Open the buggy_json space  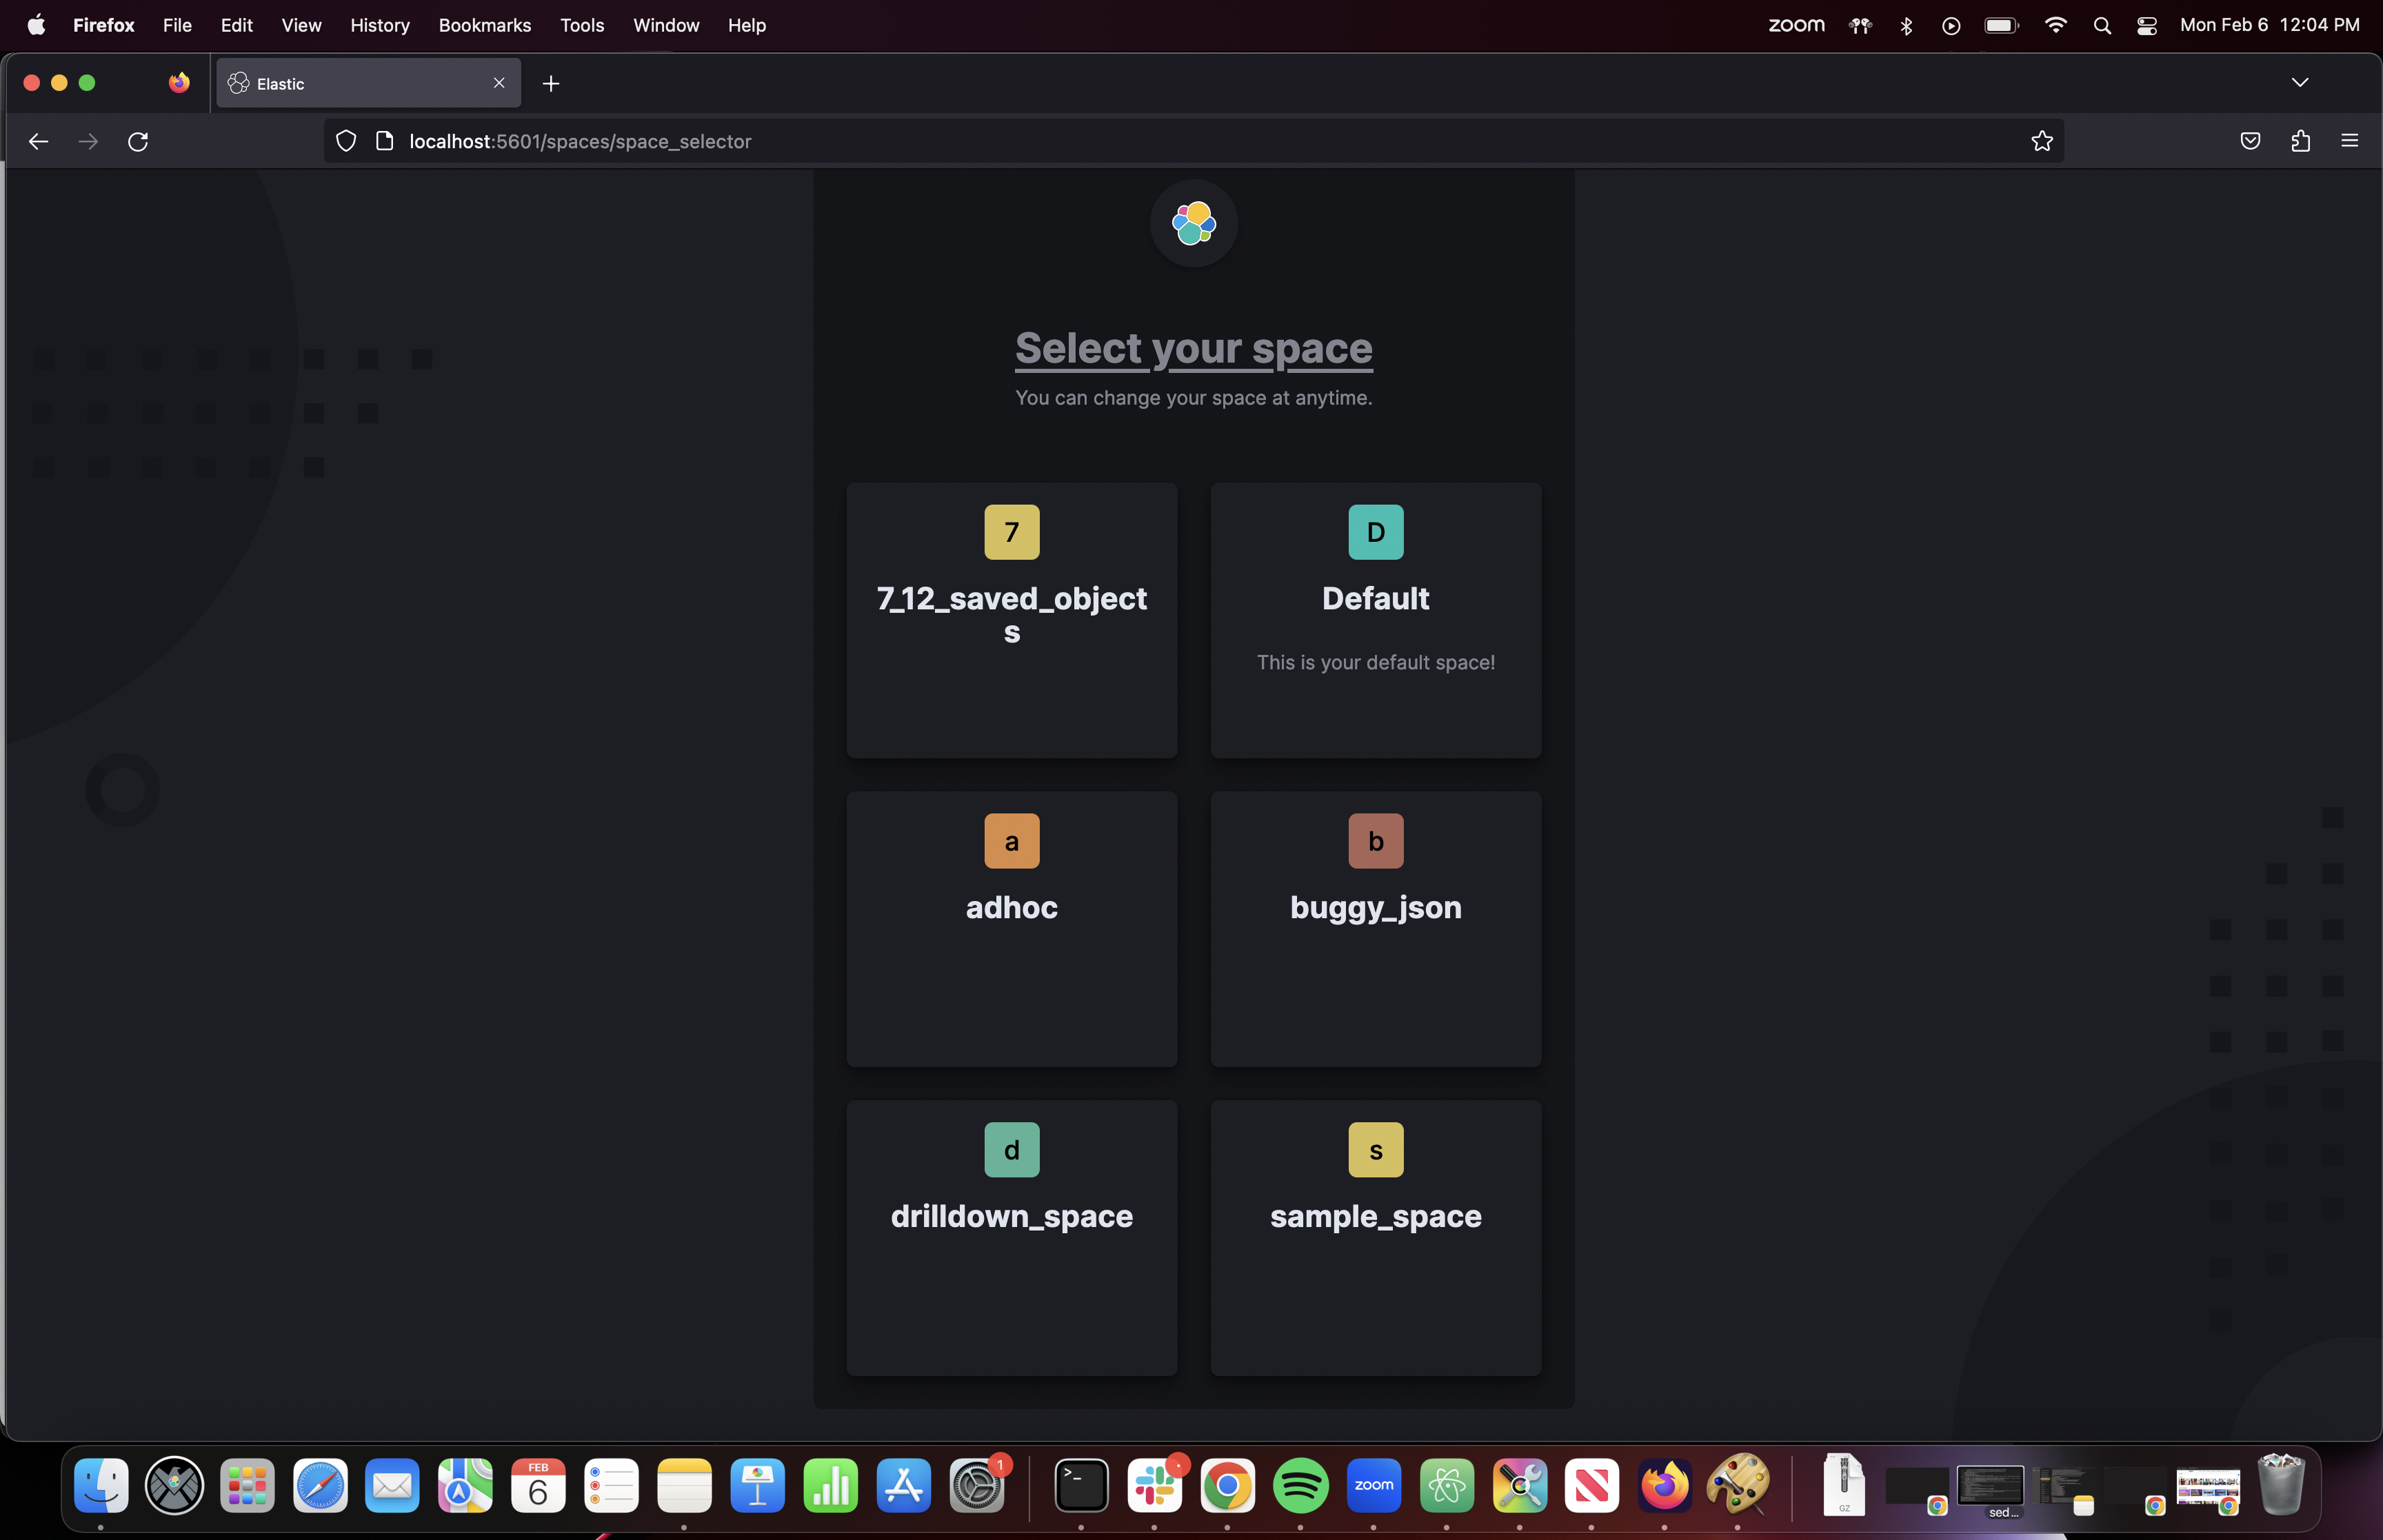pos(1375,928)
